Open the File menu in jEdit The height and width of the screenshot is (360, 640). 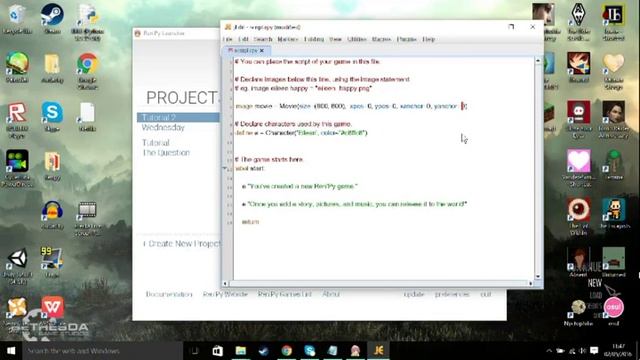pos(228,39)
